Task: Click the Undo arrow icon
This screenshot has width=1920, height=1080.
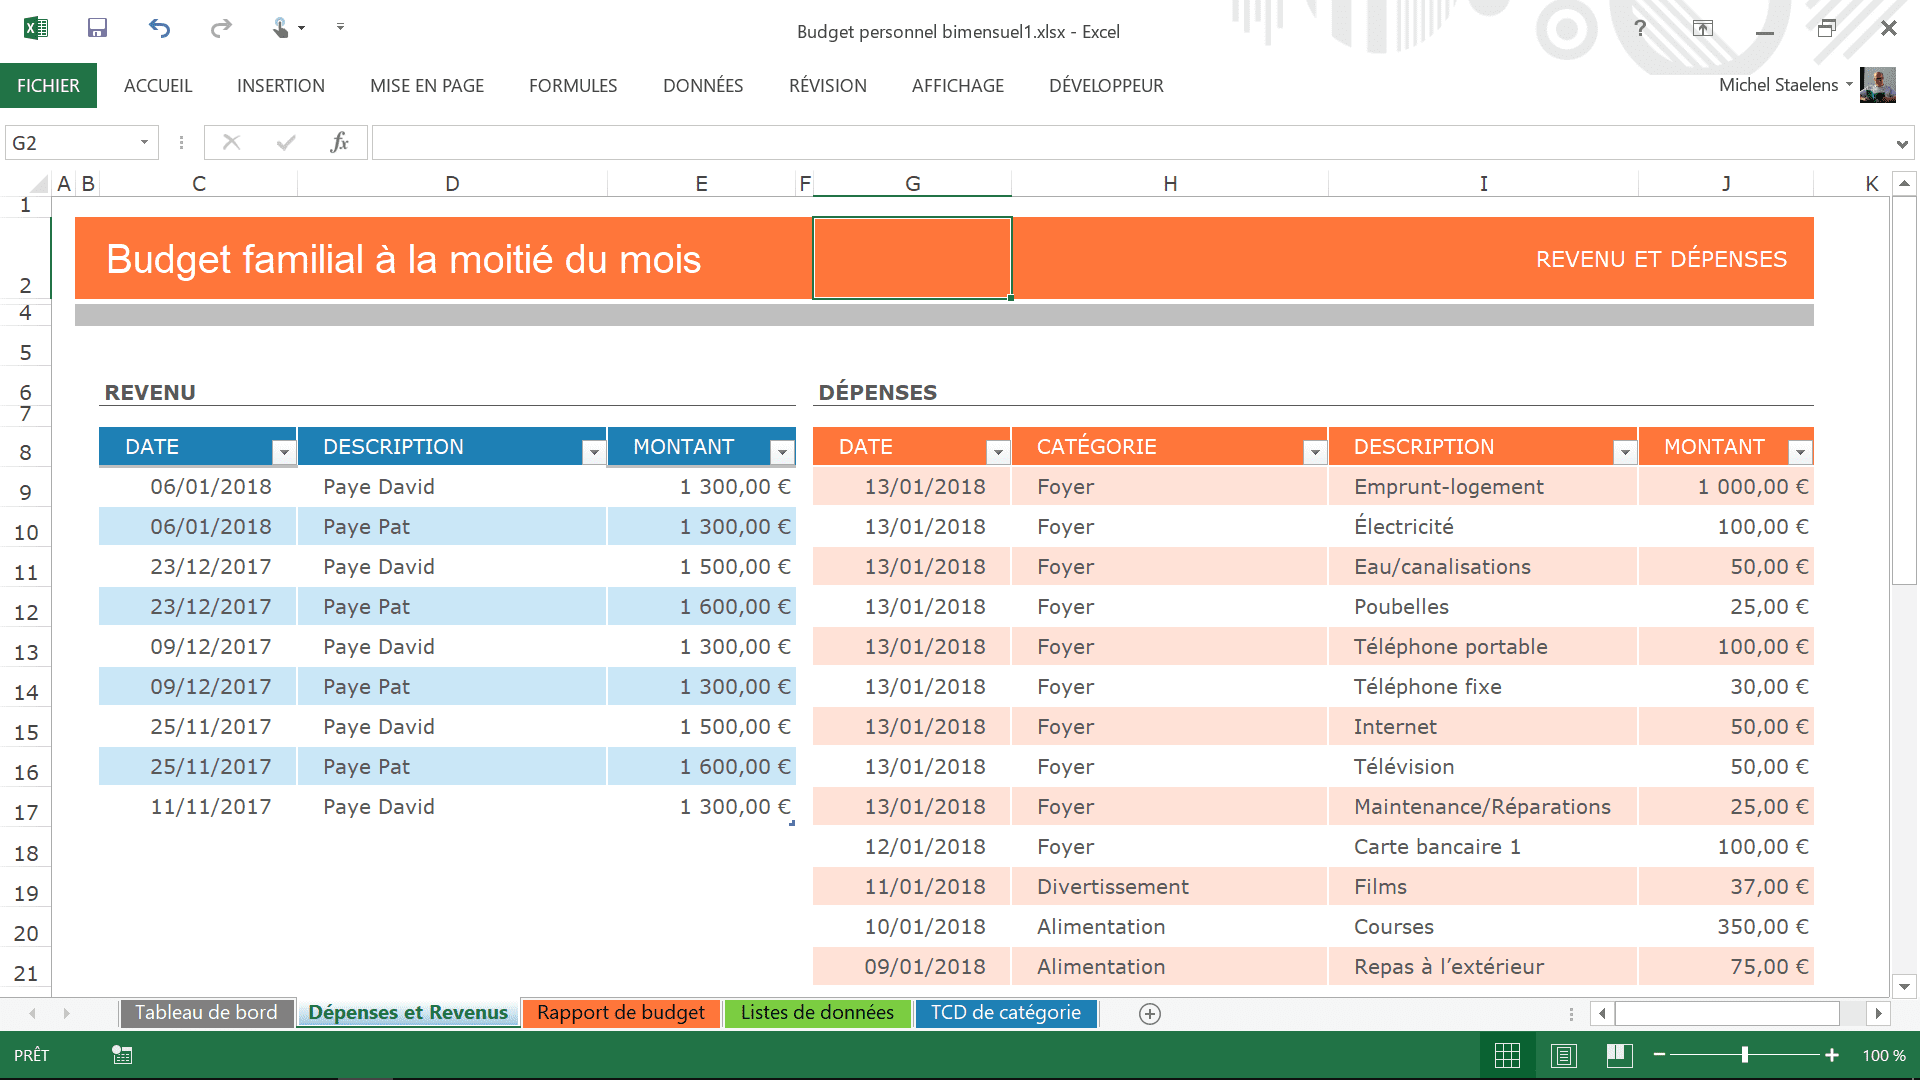Action: [159, 28]
